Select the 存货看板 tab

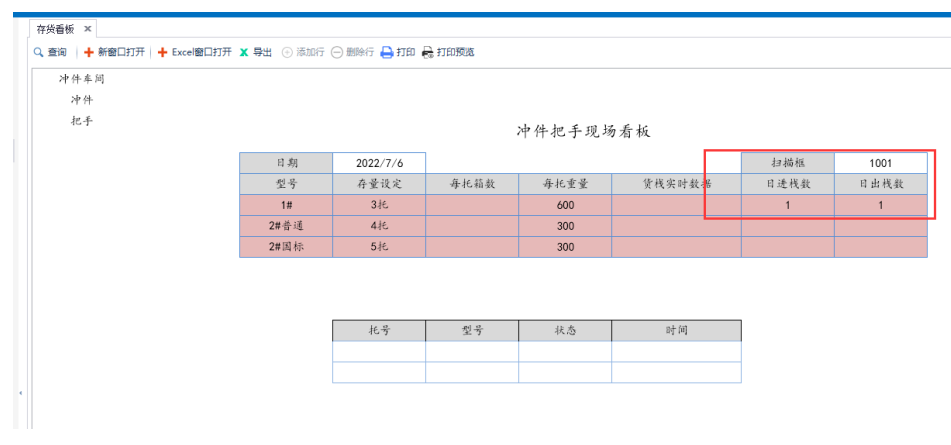pos(55,30)
